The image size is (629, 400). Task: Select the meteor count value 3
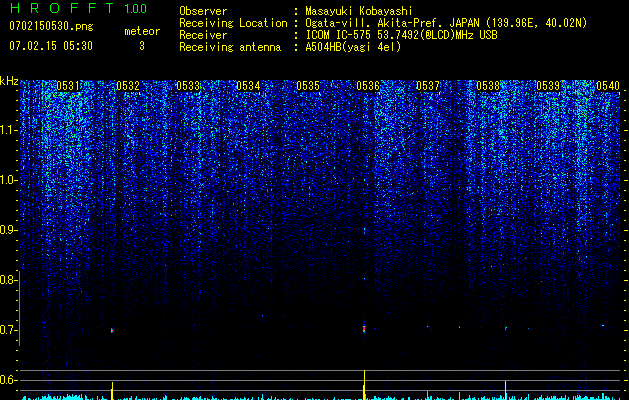click(x=142, y=46)
